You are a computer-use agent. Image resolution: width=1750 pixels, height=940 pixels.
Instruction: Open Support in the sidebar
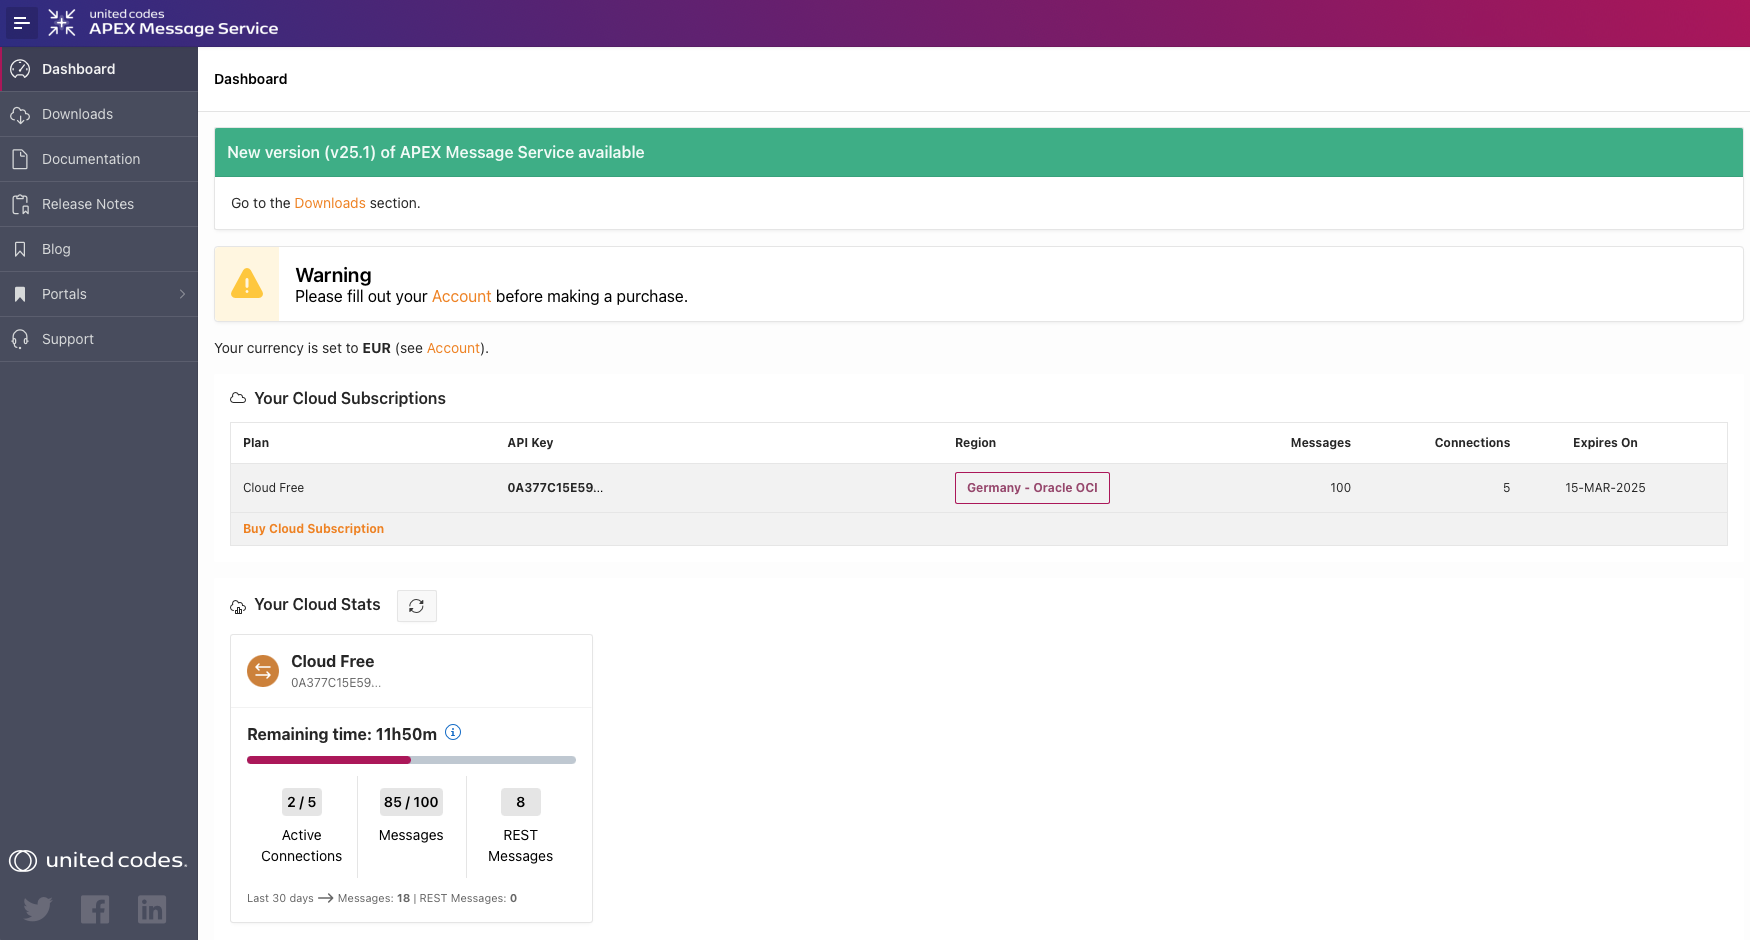click(x=99, y=339)
